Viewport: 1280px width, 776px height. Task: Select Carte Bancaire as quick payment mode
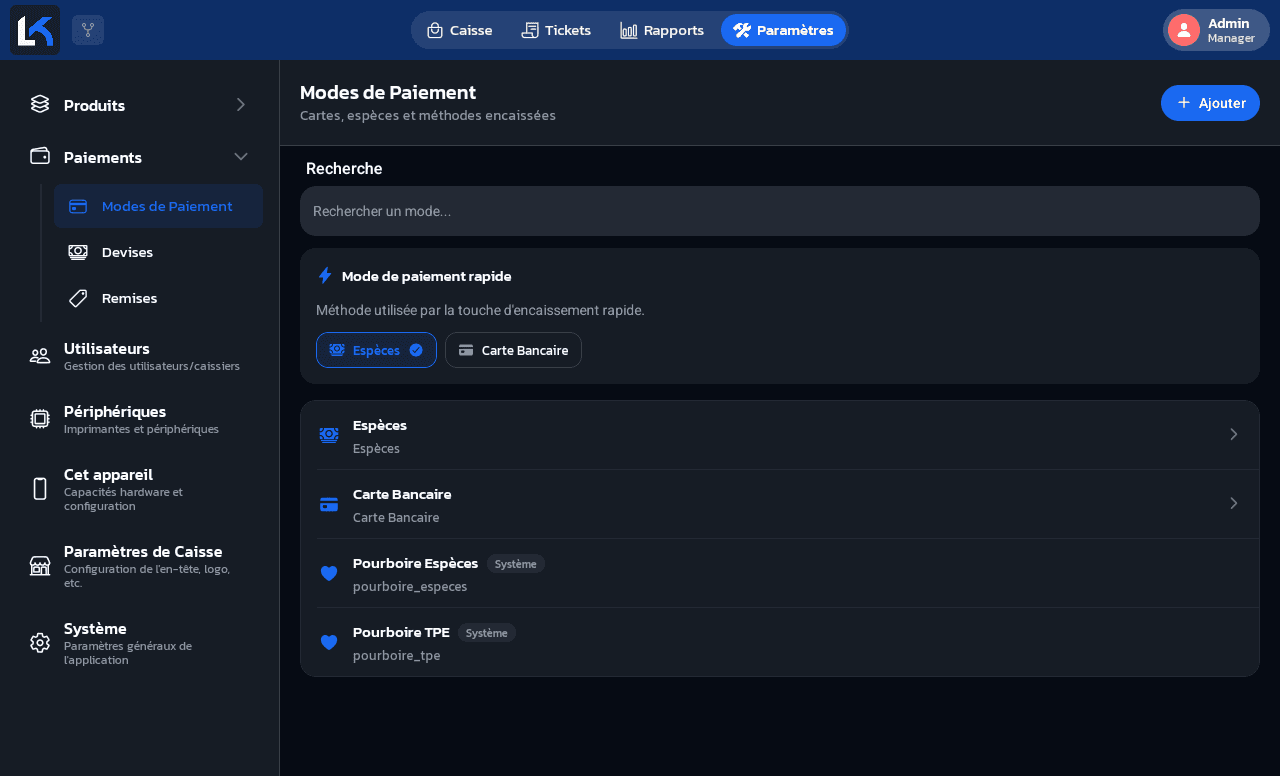point(513,350)
